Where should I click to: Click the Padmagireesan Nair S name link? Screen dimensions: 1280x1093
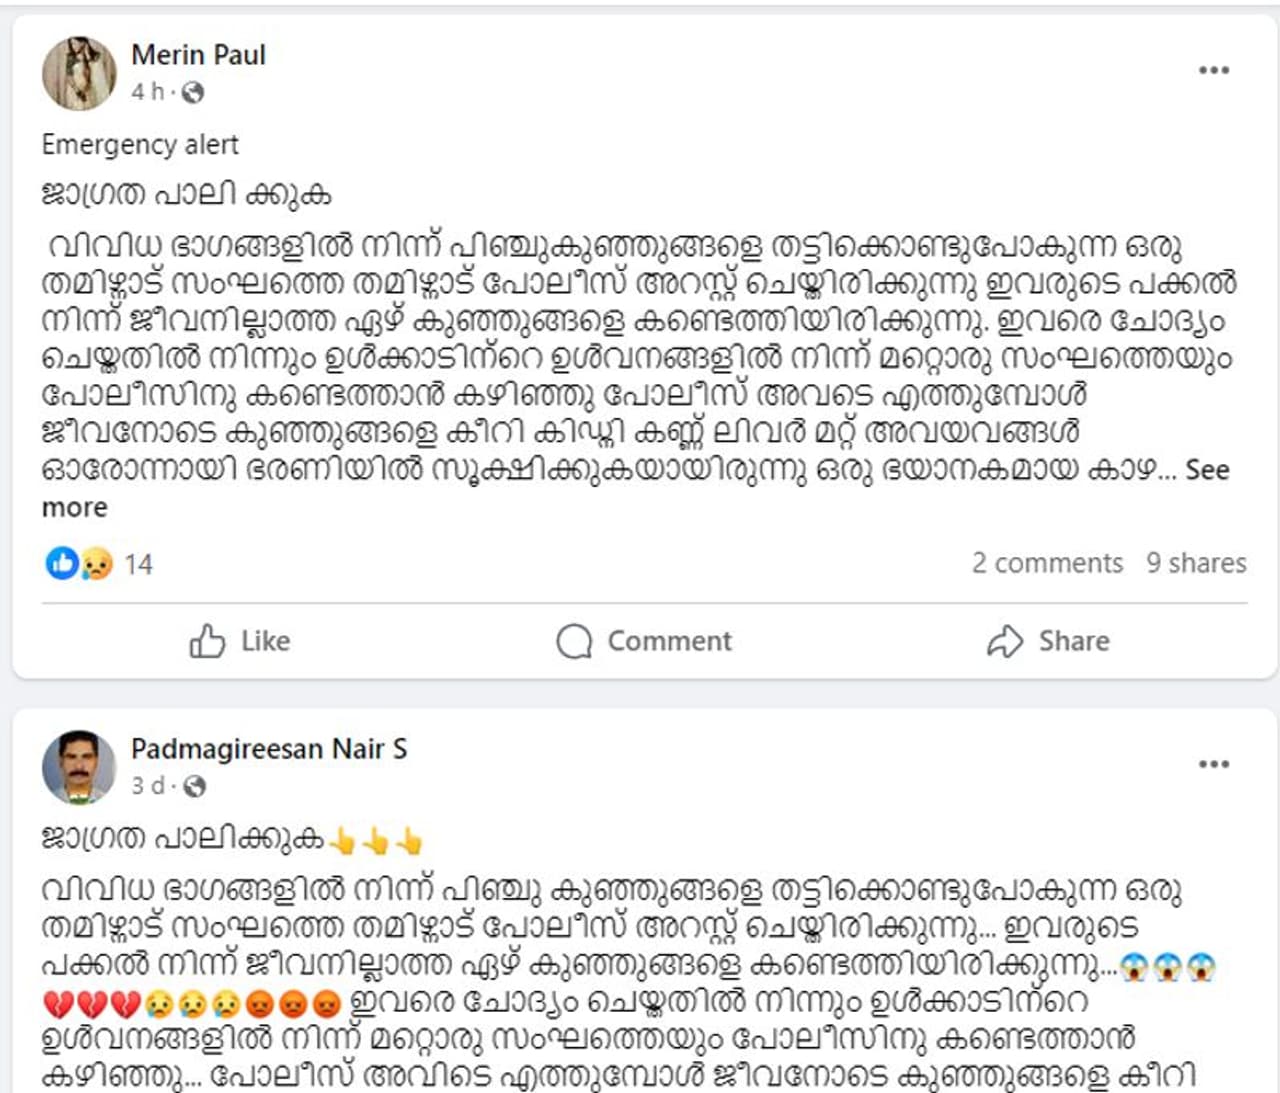(269, 749)
